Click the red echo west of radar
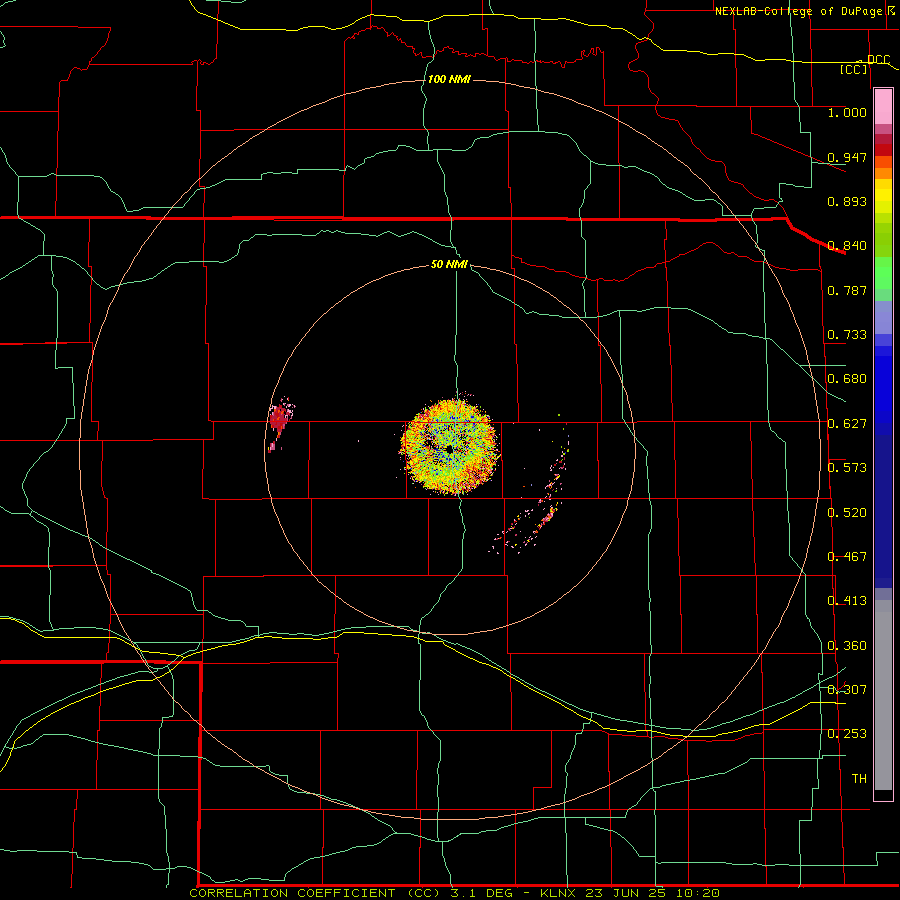 (x=279, y=419)
